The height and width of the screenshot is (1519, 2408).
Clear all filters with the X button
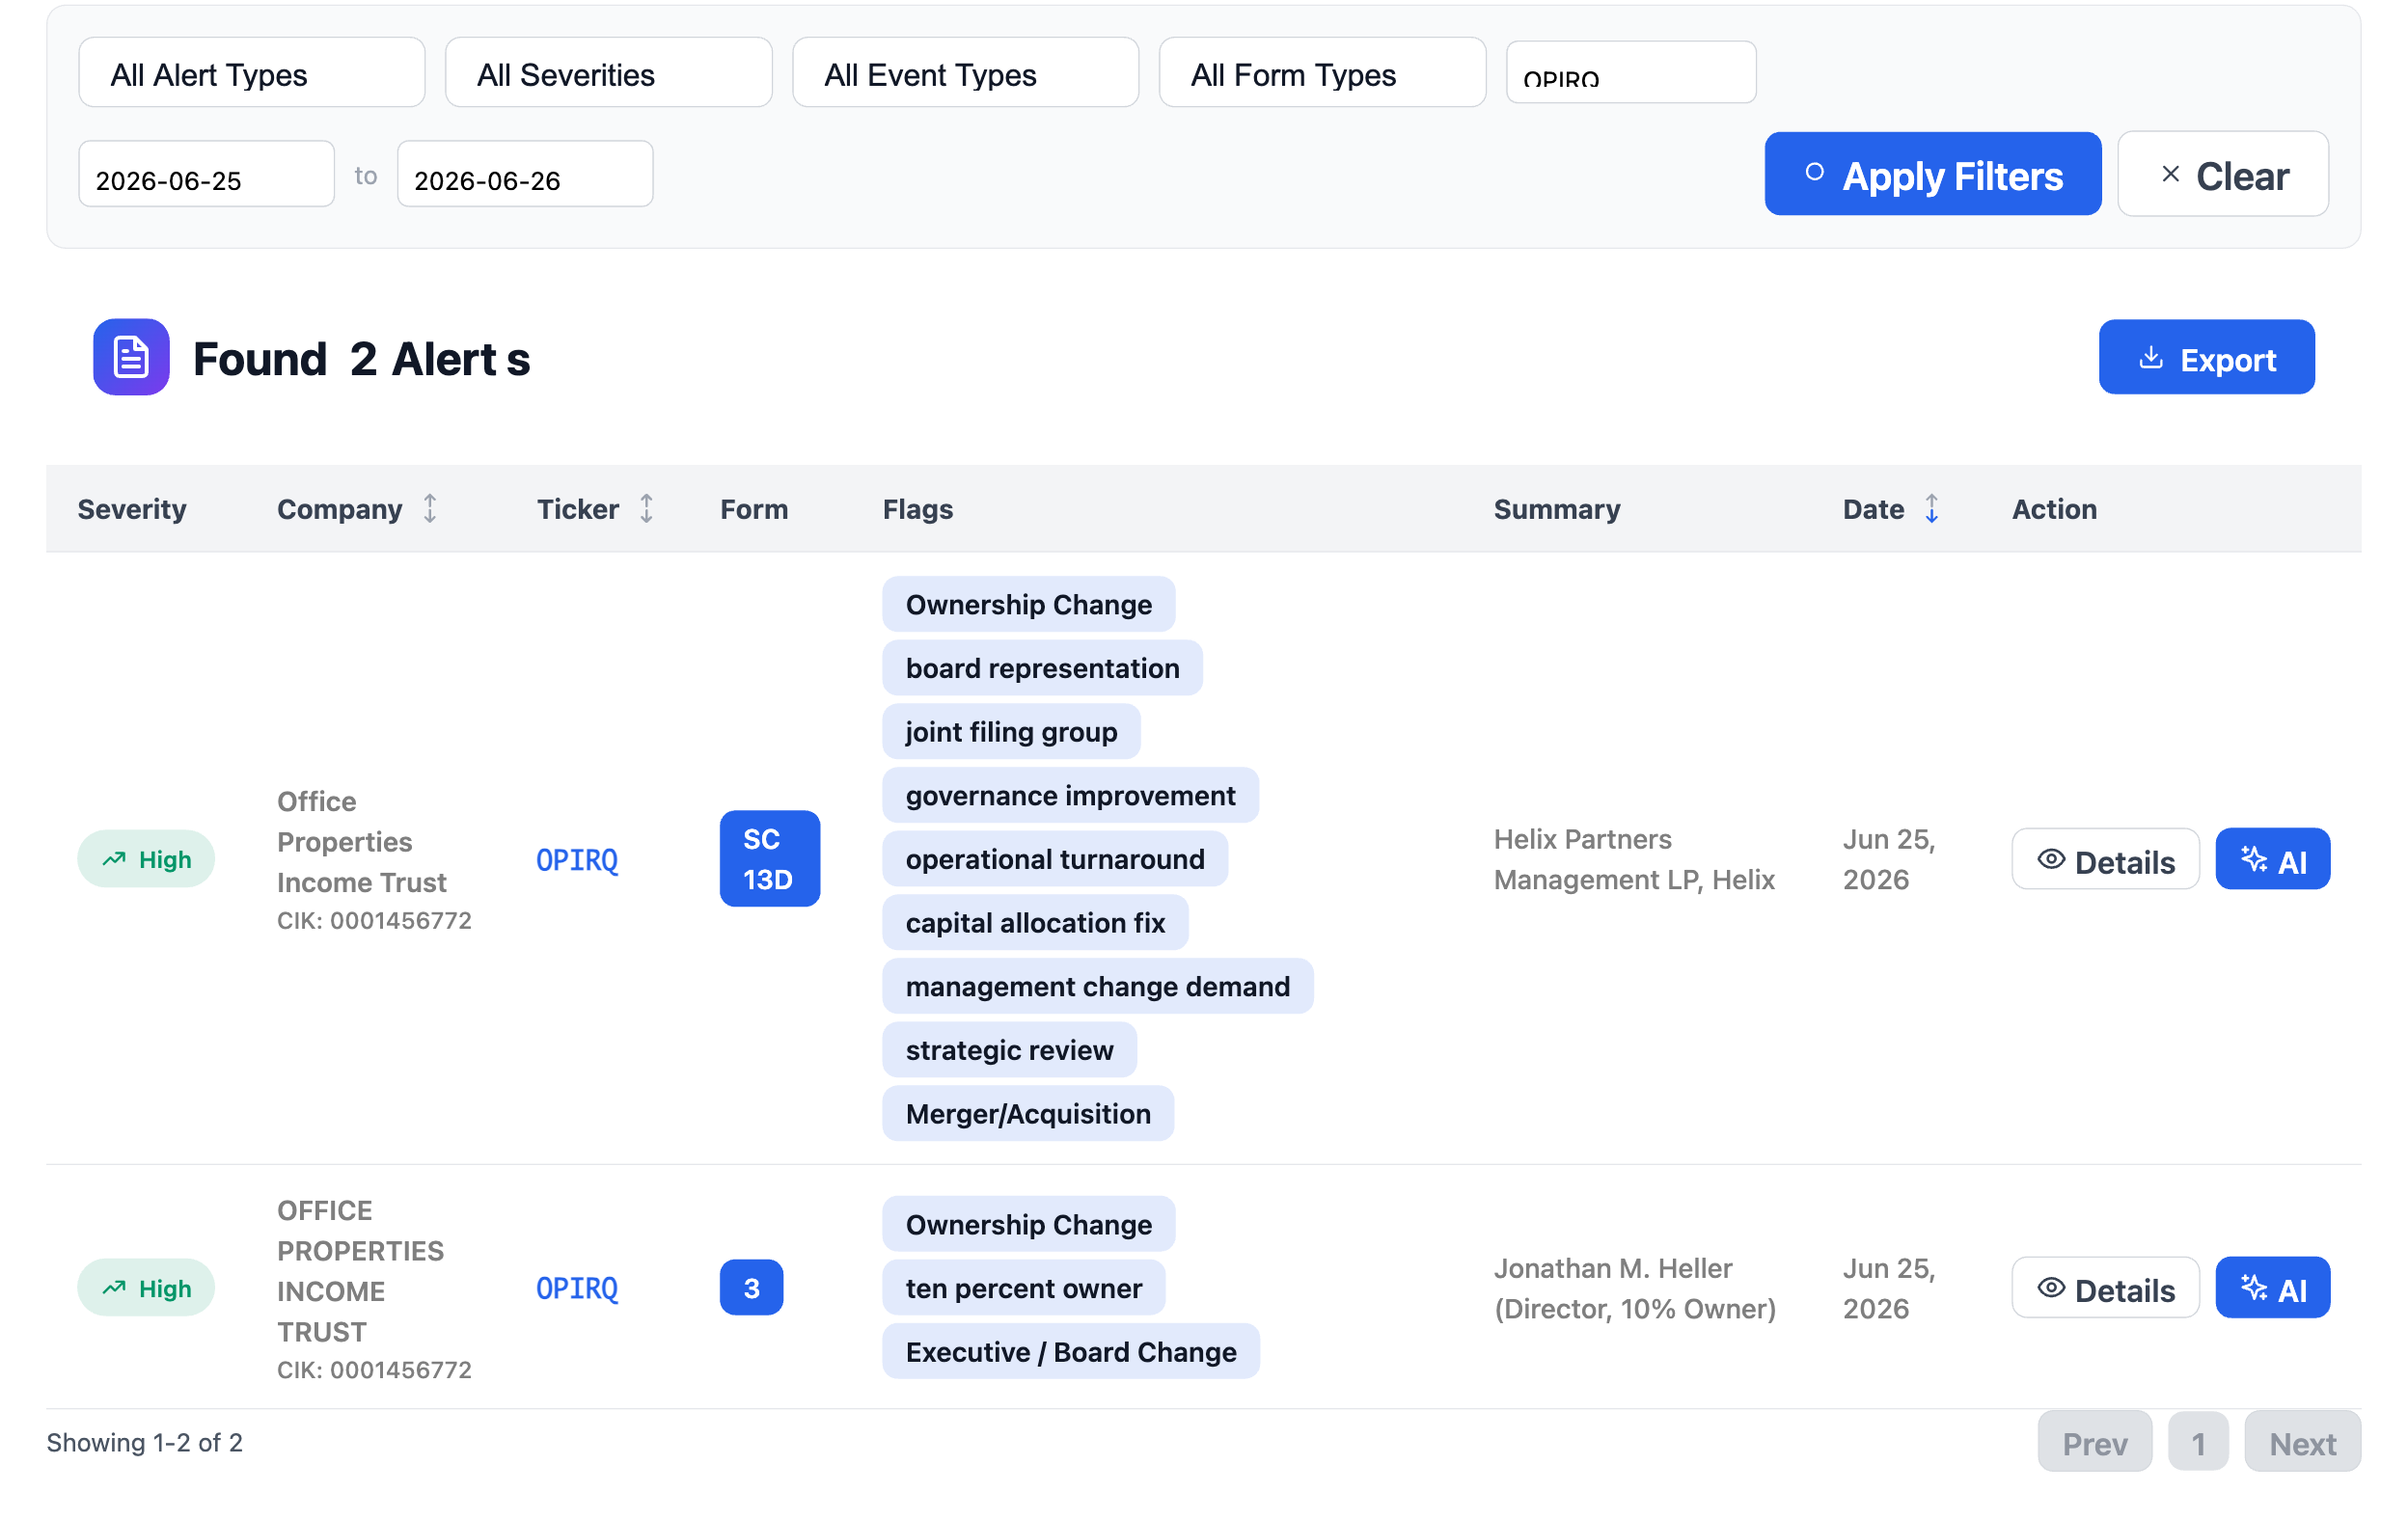pyautogui.click(x=2222, y=174)
